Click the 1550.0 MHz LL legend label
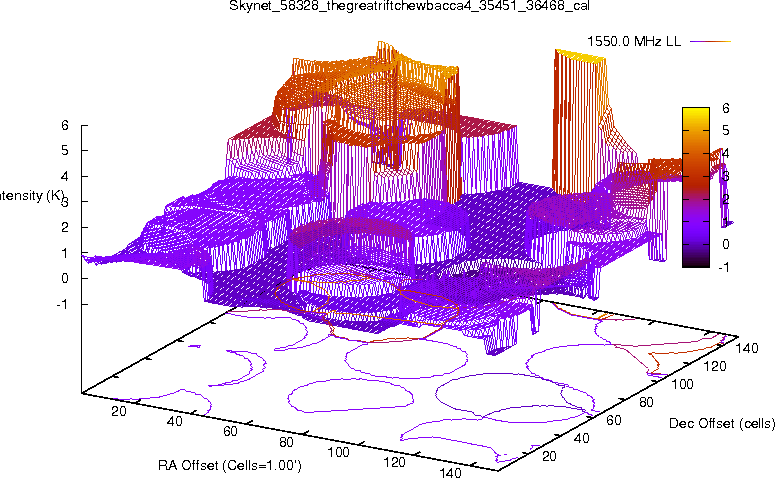The width and height of the screenshot is (775, 478). [x=634, y=42]
